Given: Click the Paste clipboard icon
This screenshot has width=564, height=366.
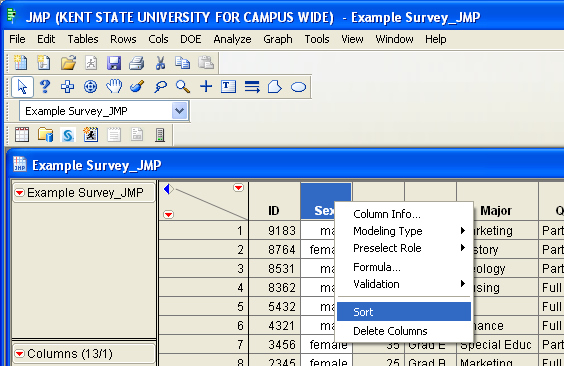Looking at the screenshot, I should 206,63.
